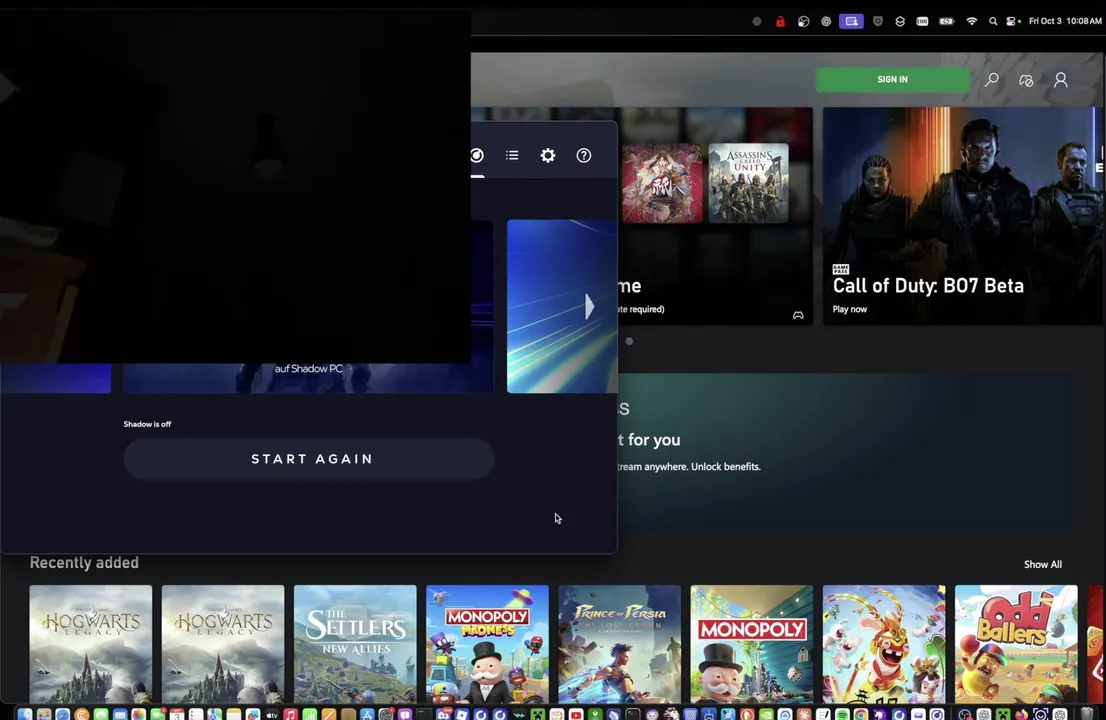Select the Shadow home circular icon tab
The height and width of the screenshot is (720, 1106).
tap(478, 155)
